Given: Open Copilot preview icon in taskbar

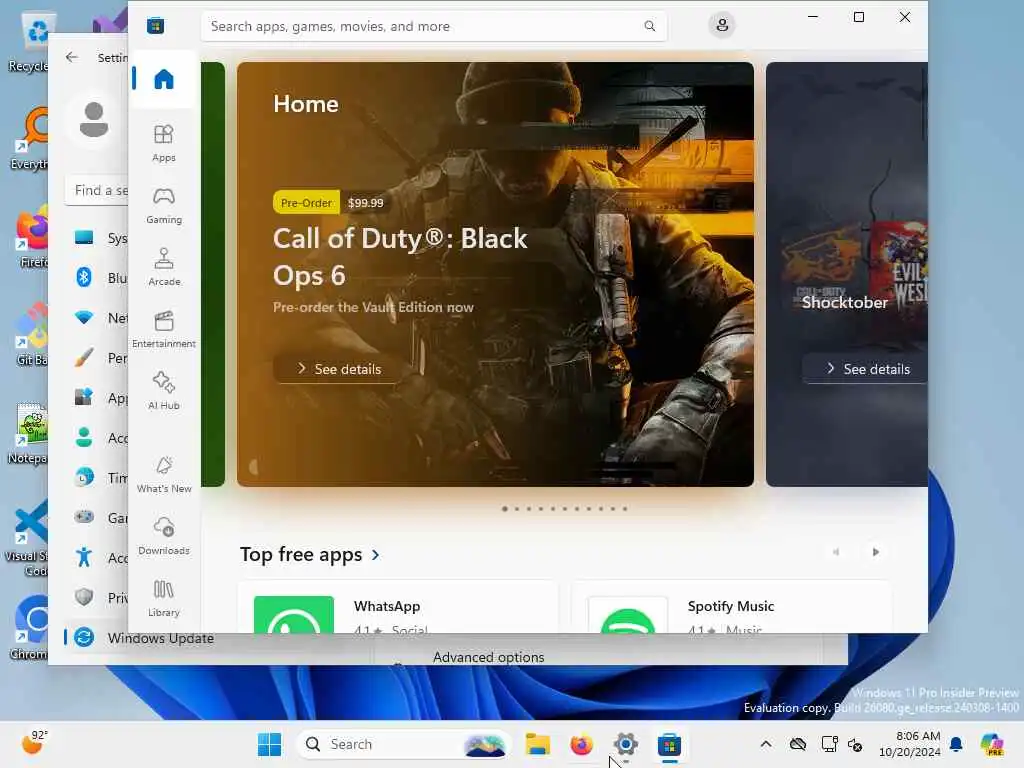Looking at the screenshot, I should [x=992, y=744].
